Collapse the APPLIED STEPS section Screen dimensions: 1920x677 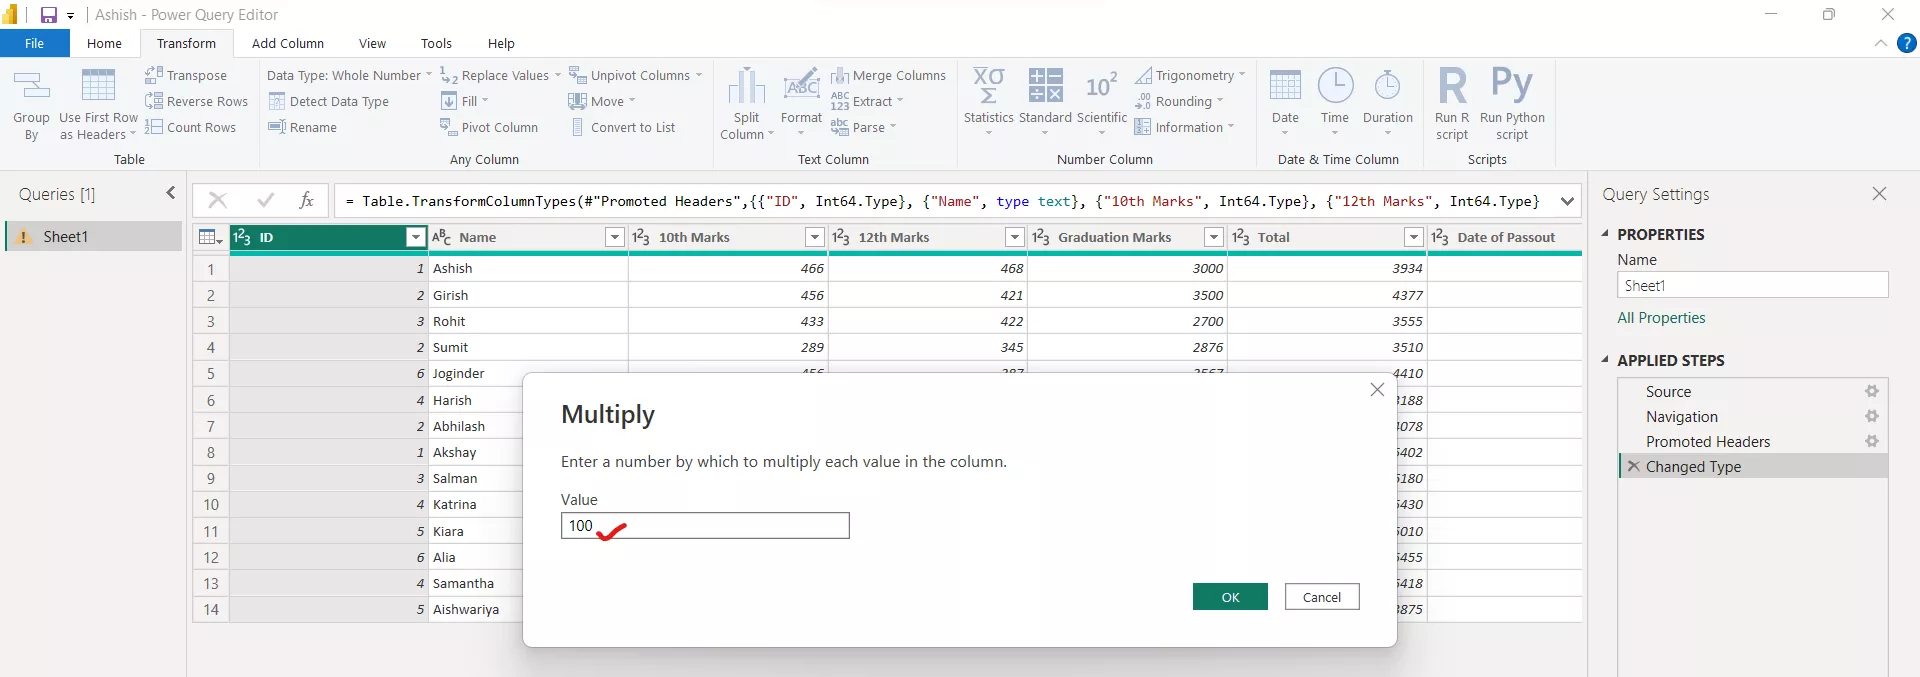(1606, 359)
